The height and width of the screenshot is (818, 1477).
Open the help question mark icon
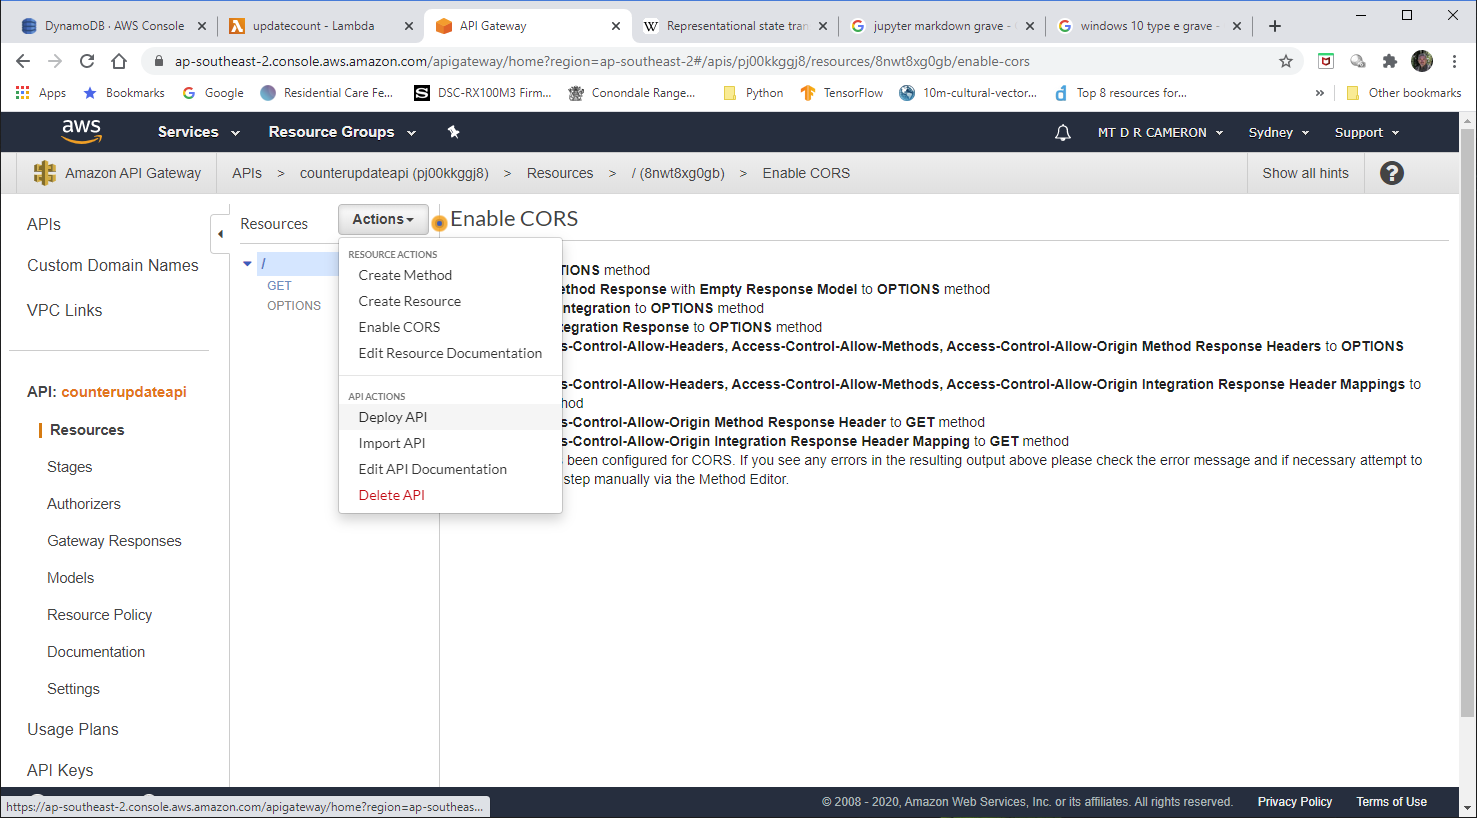click(x=1392, y=173)
